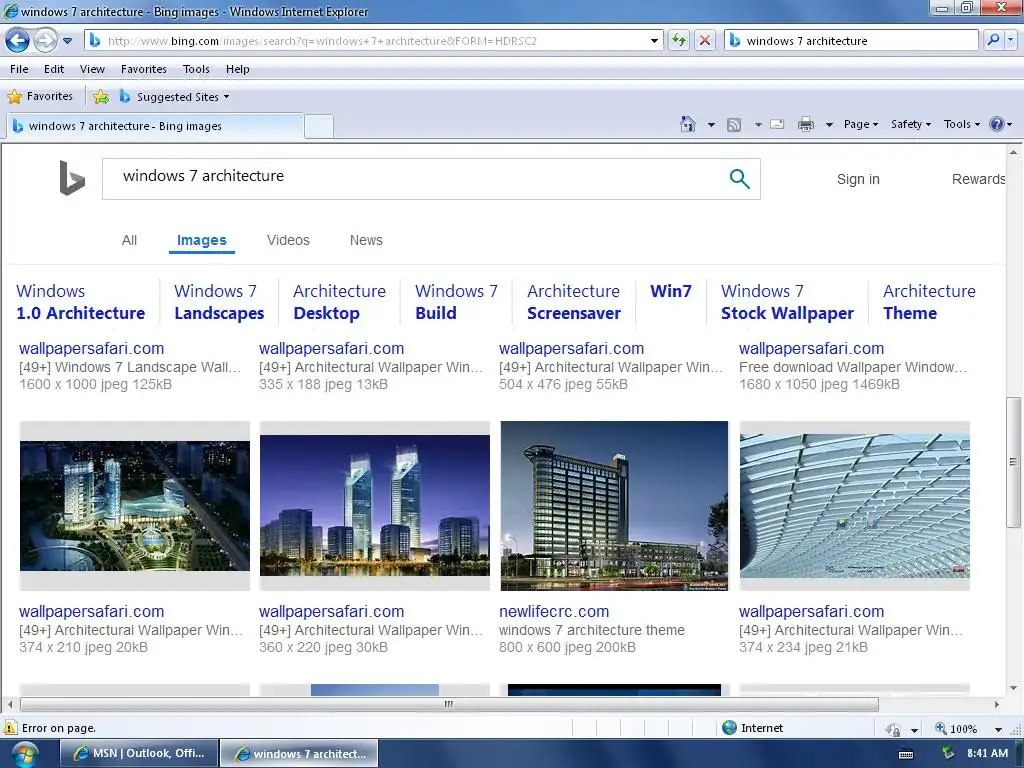Click the Rewards link
The width and height of the screenshot is (1024, 768).
coord(978,179)
